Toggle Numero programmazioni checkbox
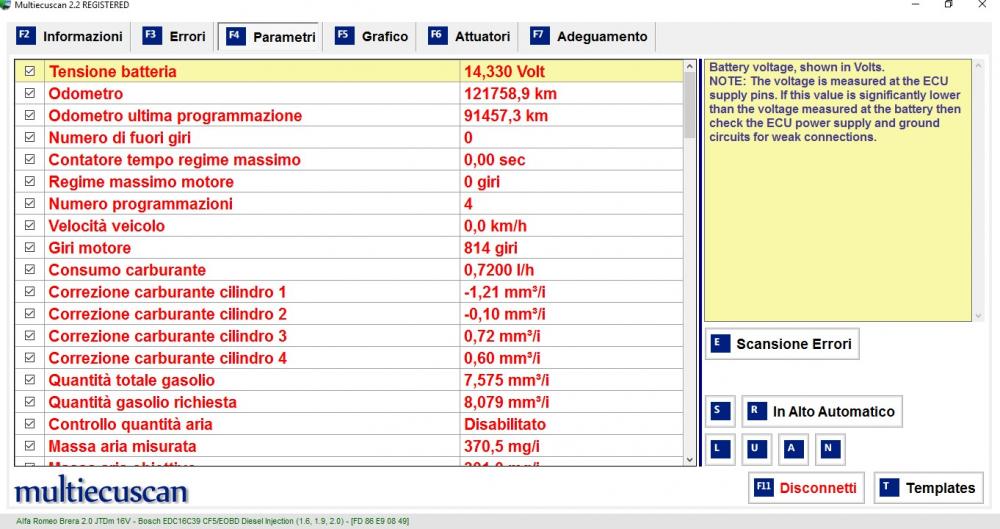The width and height of the screenshot is (1000, 529). [x=30, y=203]
